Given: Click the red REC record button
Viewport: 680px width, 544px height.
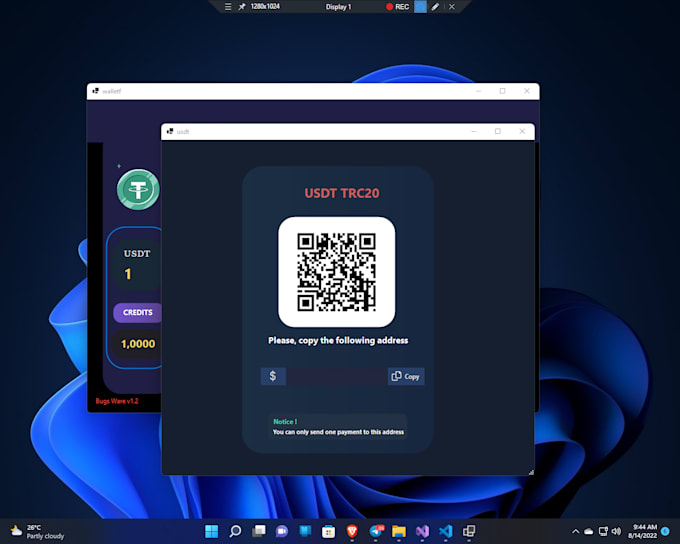Looking at the screenshot, I should point(397,7).
